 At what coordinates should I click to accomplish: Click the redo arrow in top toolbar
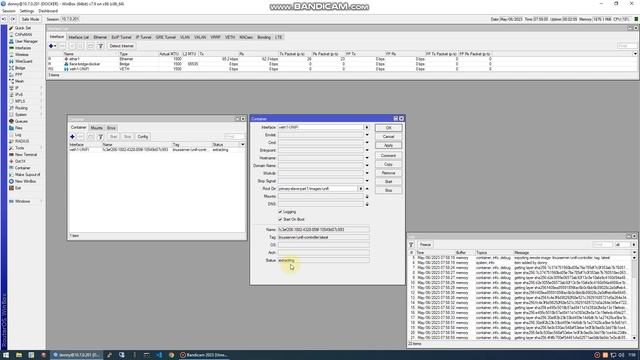[13, 19]
